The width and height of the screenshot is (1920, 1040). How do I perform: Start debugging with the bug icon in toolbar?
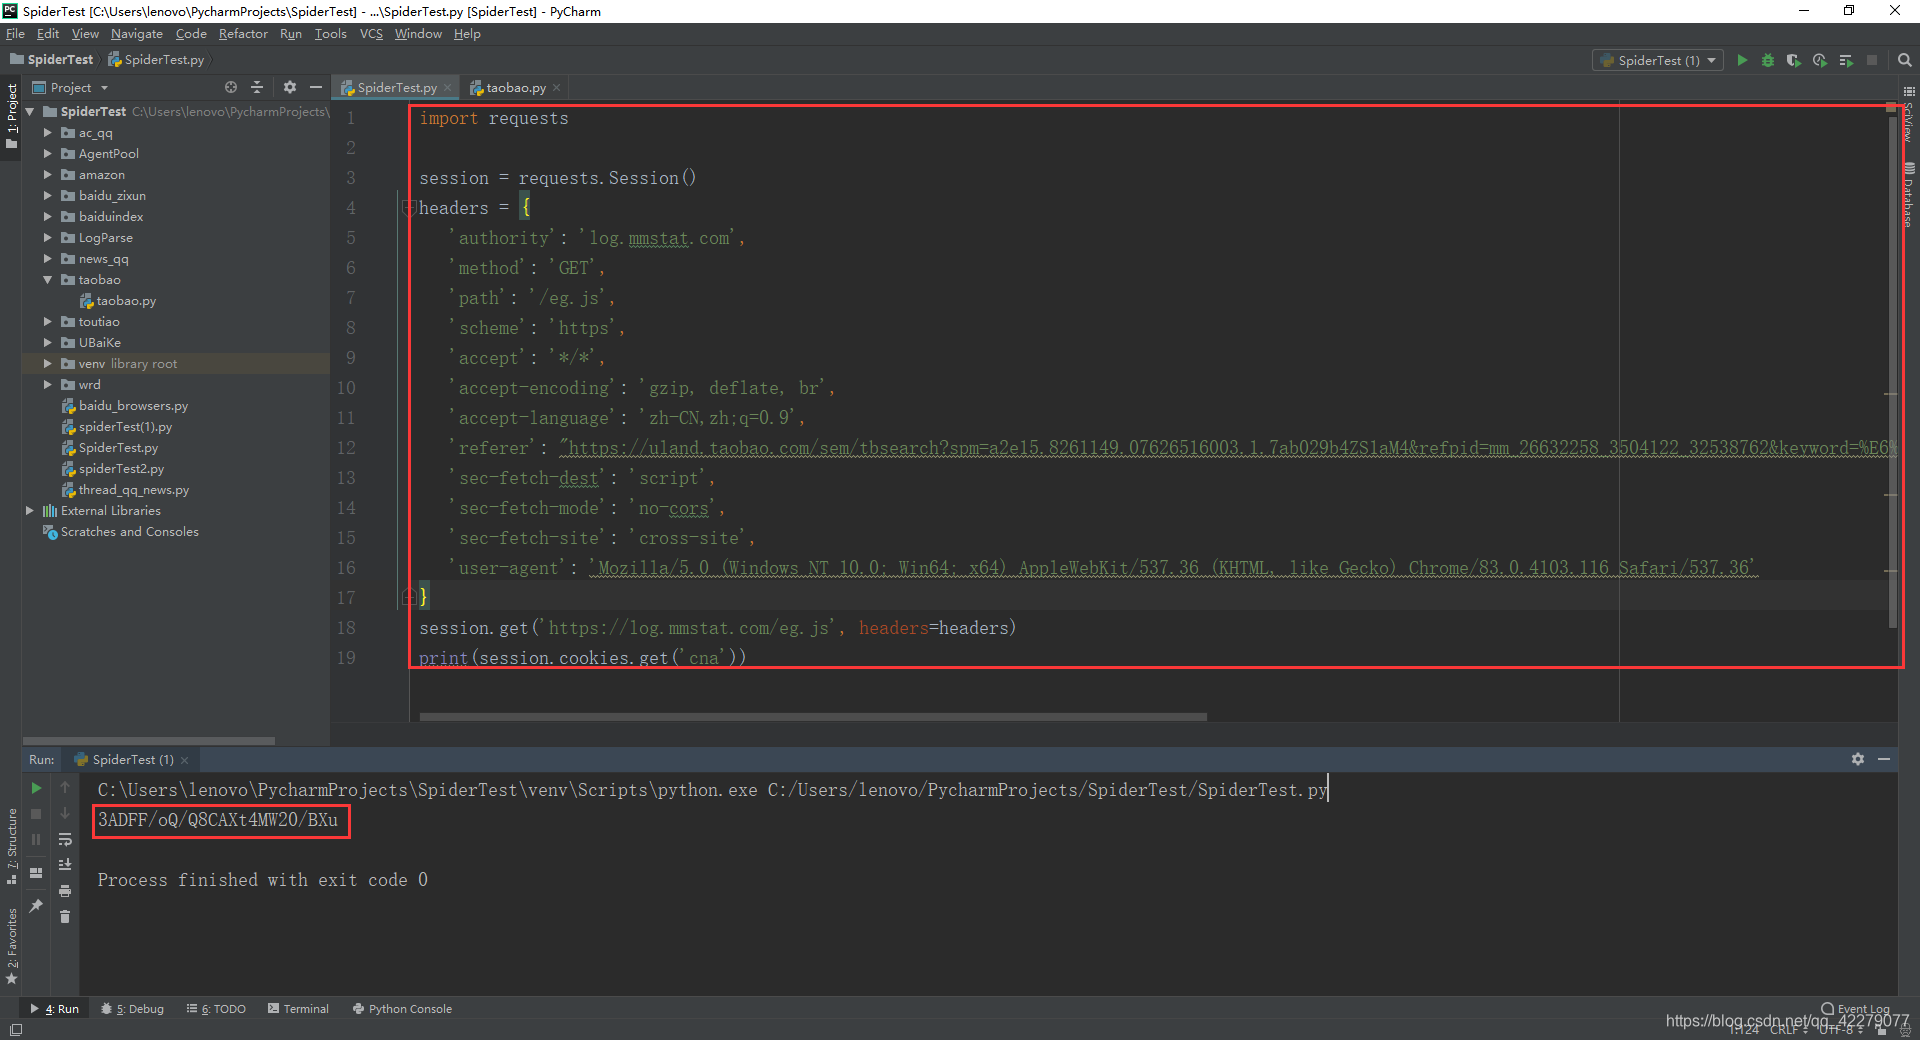tap(1768, 60)
